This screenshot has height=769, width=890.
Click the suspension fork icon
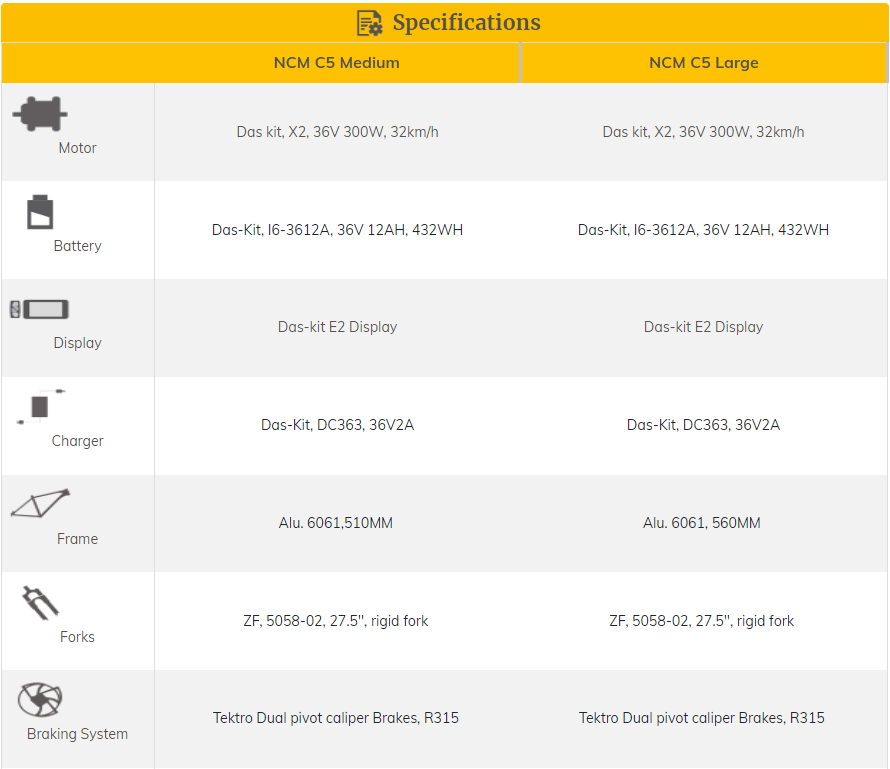41,603
